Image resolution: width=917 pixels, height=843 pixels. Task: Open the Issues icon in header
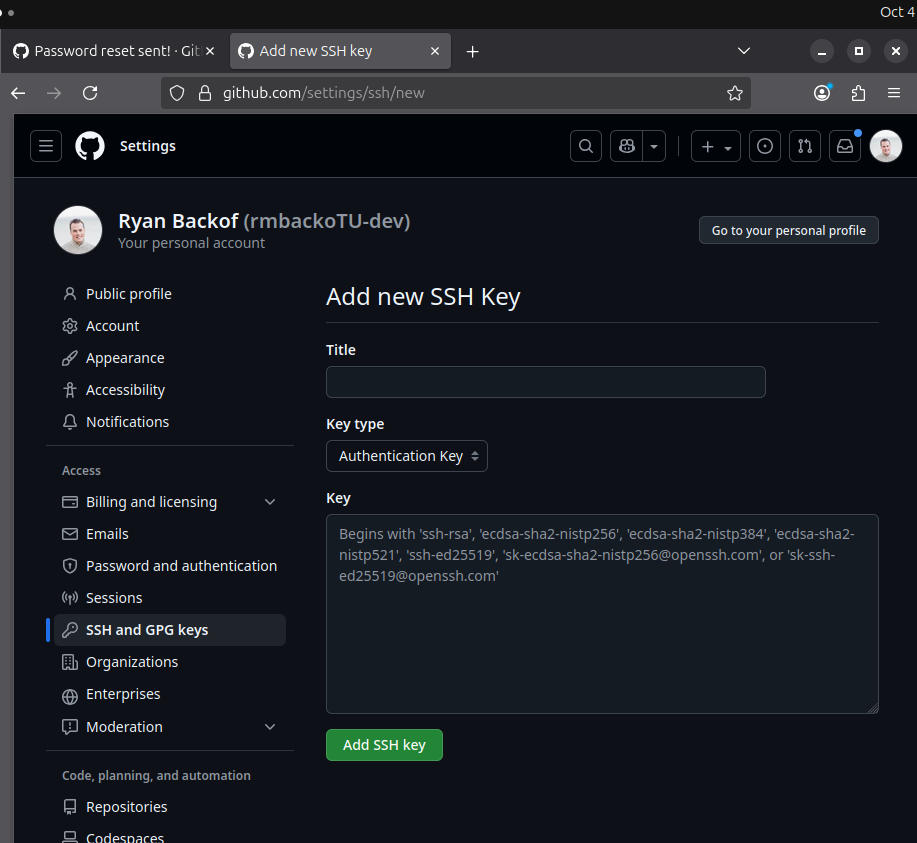[765, 146]
